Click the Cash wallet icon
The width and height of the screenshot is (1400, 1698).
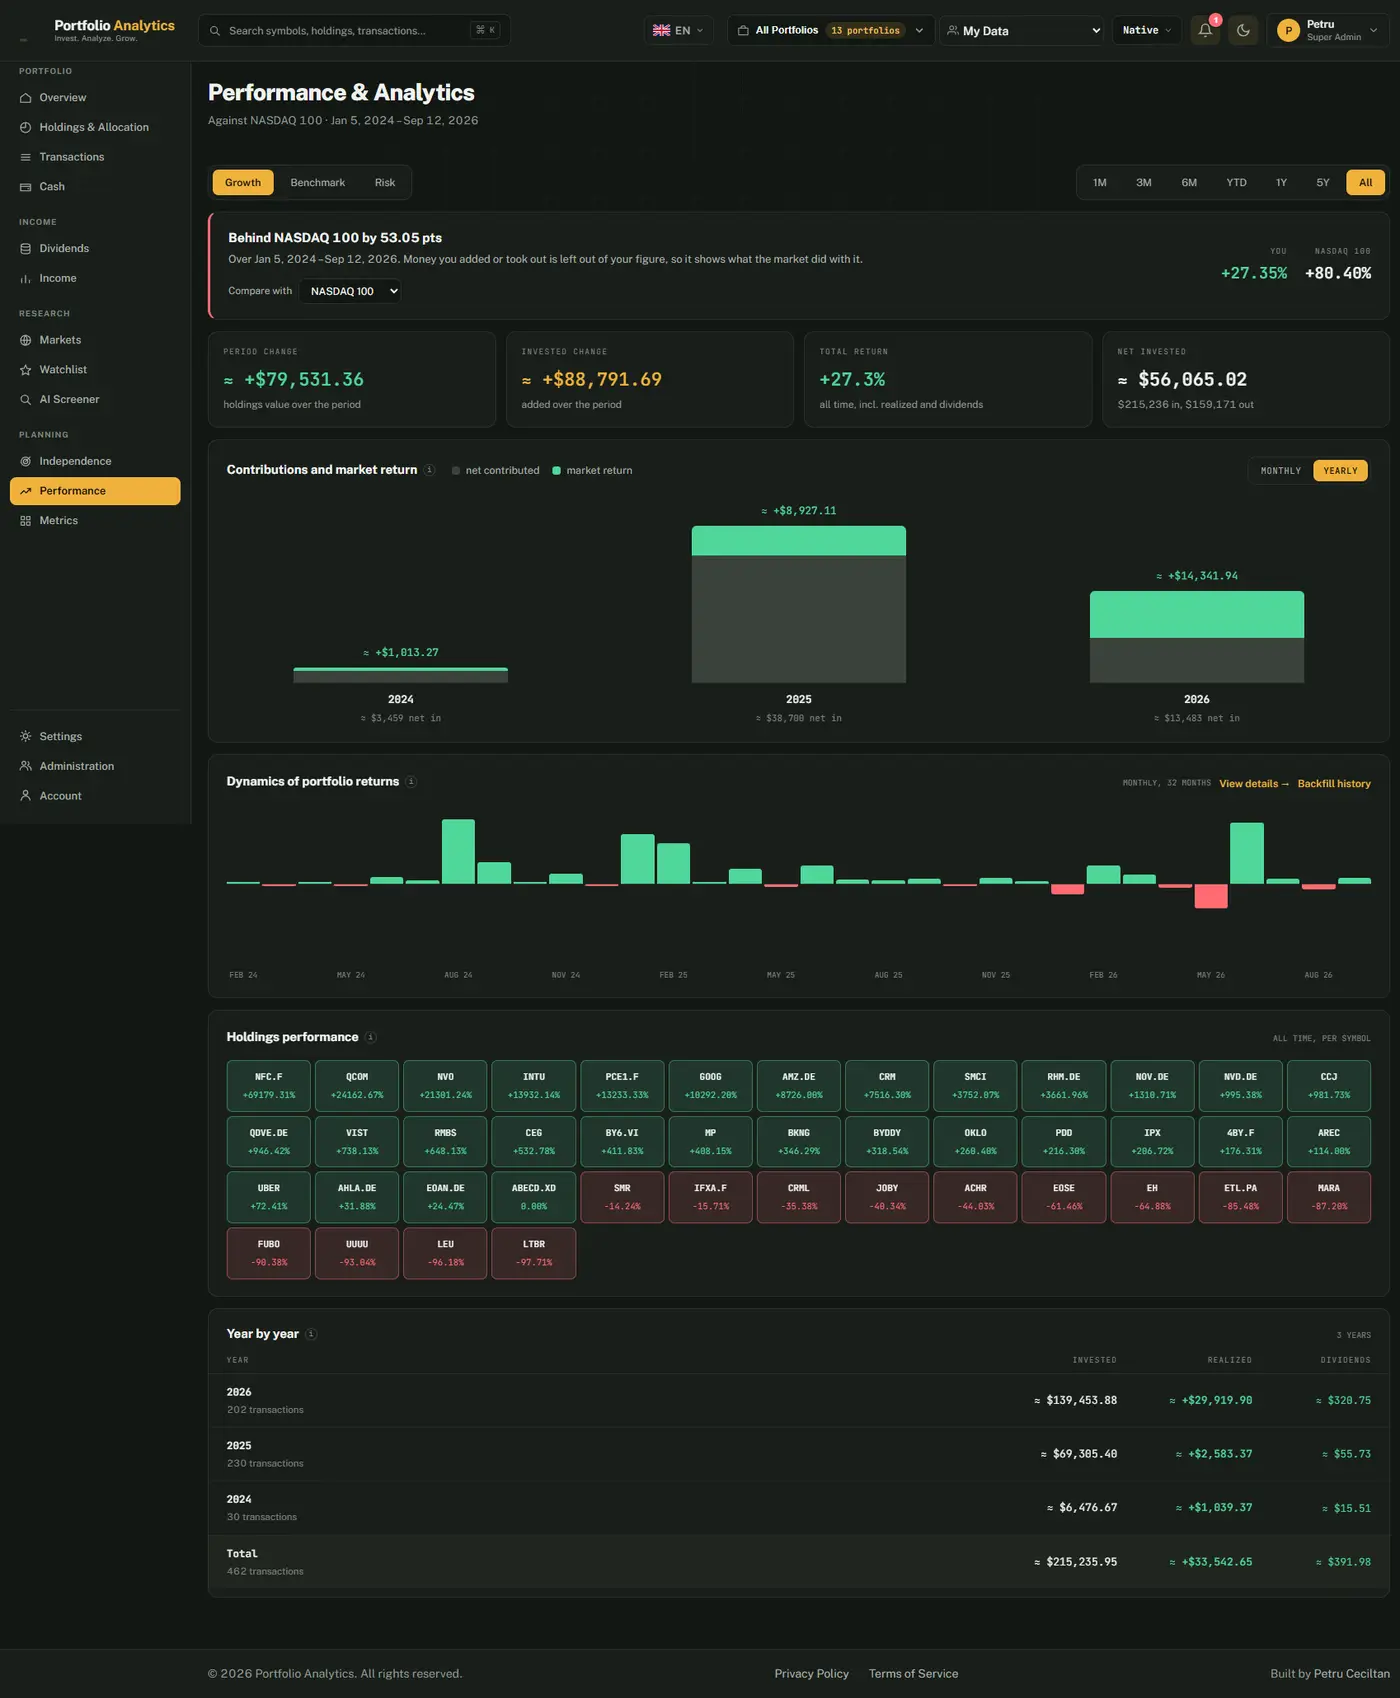[x=26, y=187]
